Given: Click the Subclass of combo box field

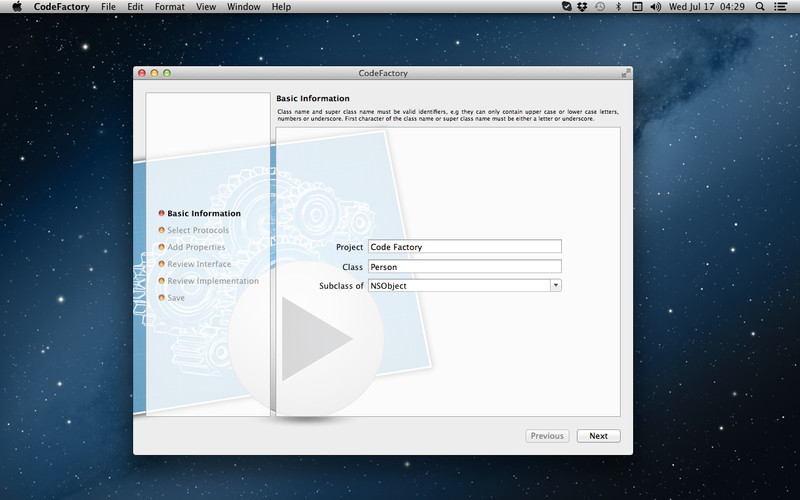Looking at the screenshot, I should coord(459,286).
